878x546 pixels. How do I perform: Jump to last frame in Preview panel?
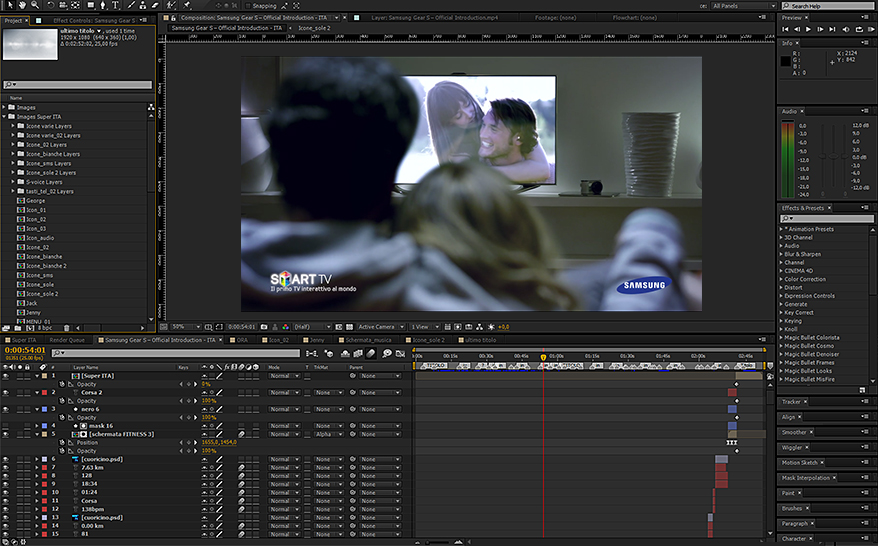[x=832, y=29]
